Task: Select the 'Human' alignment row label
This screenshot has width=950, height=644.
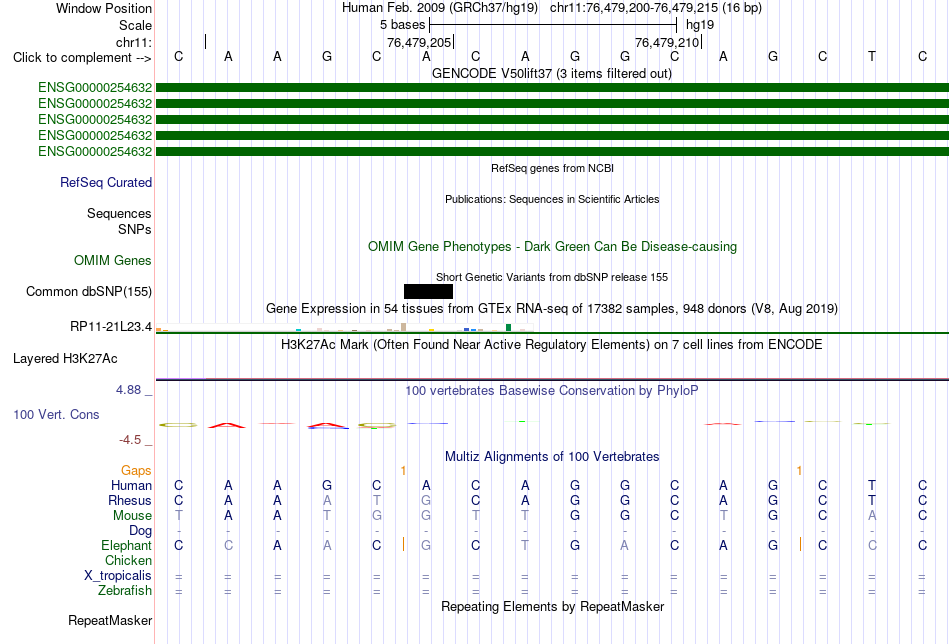Action: click(x=131, y=485)
